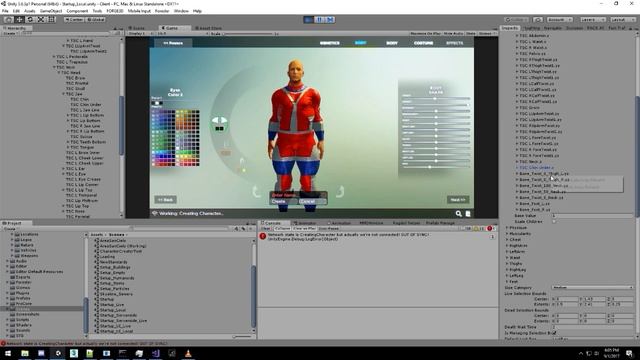This screenshot has height=360, width=640.
Task: Click the cloud services icon
Action: tap(538, 20)
